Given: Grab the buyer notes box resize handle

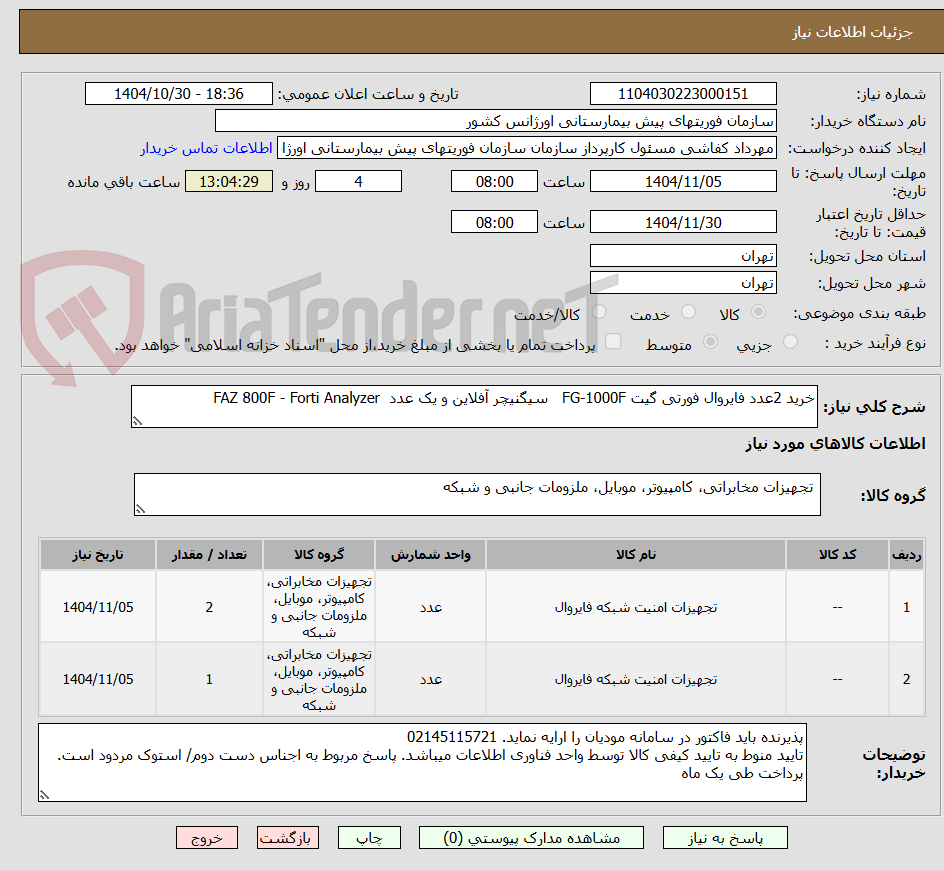Looking at the screenshot, I should pyautogui.click(x=45, y=795).
